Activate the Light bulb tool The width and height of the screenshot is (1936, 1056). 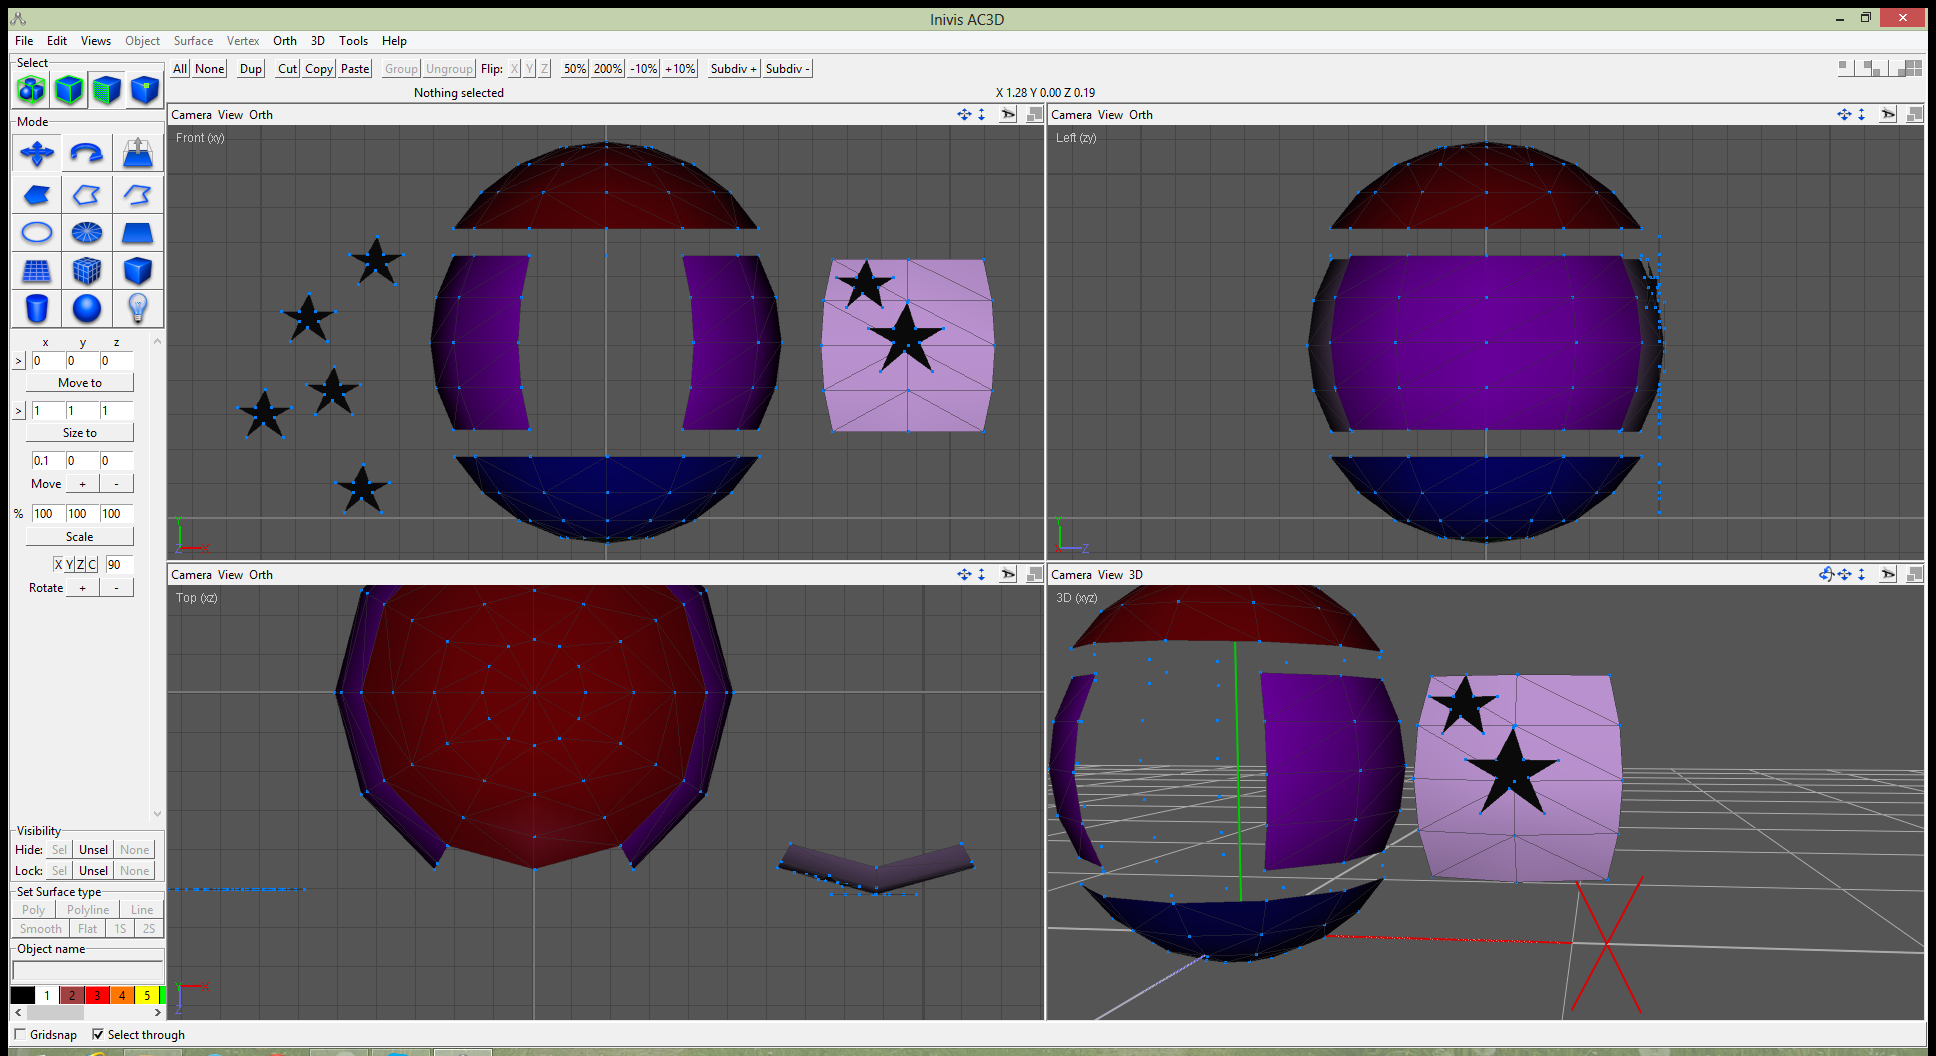point(137,309)
